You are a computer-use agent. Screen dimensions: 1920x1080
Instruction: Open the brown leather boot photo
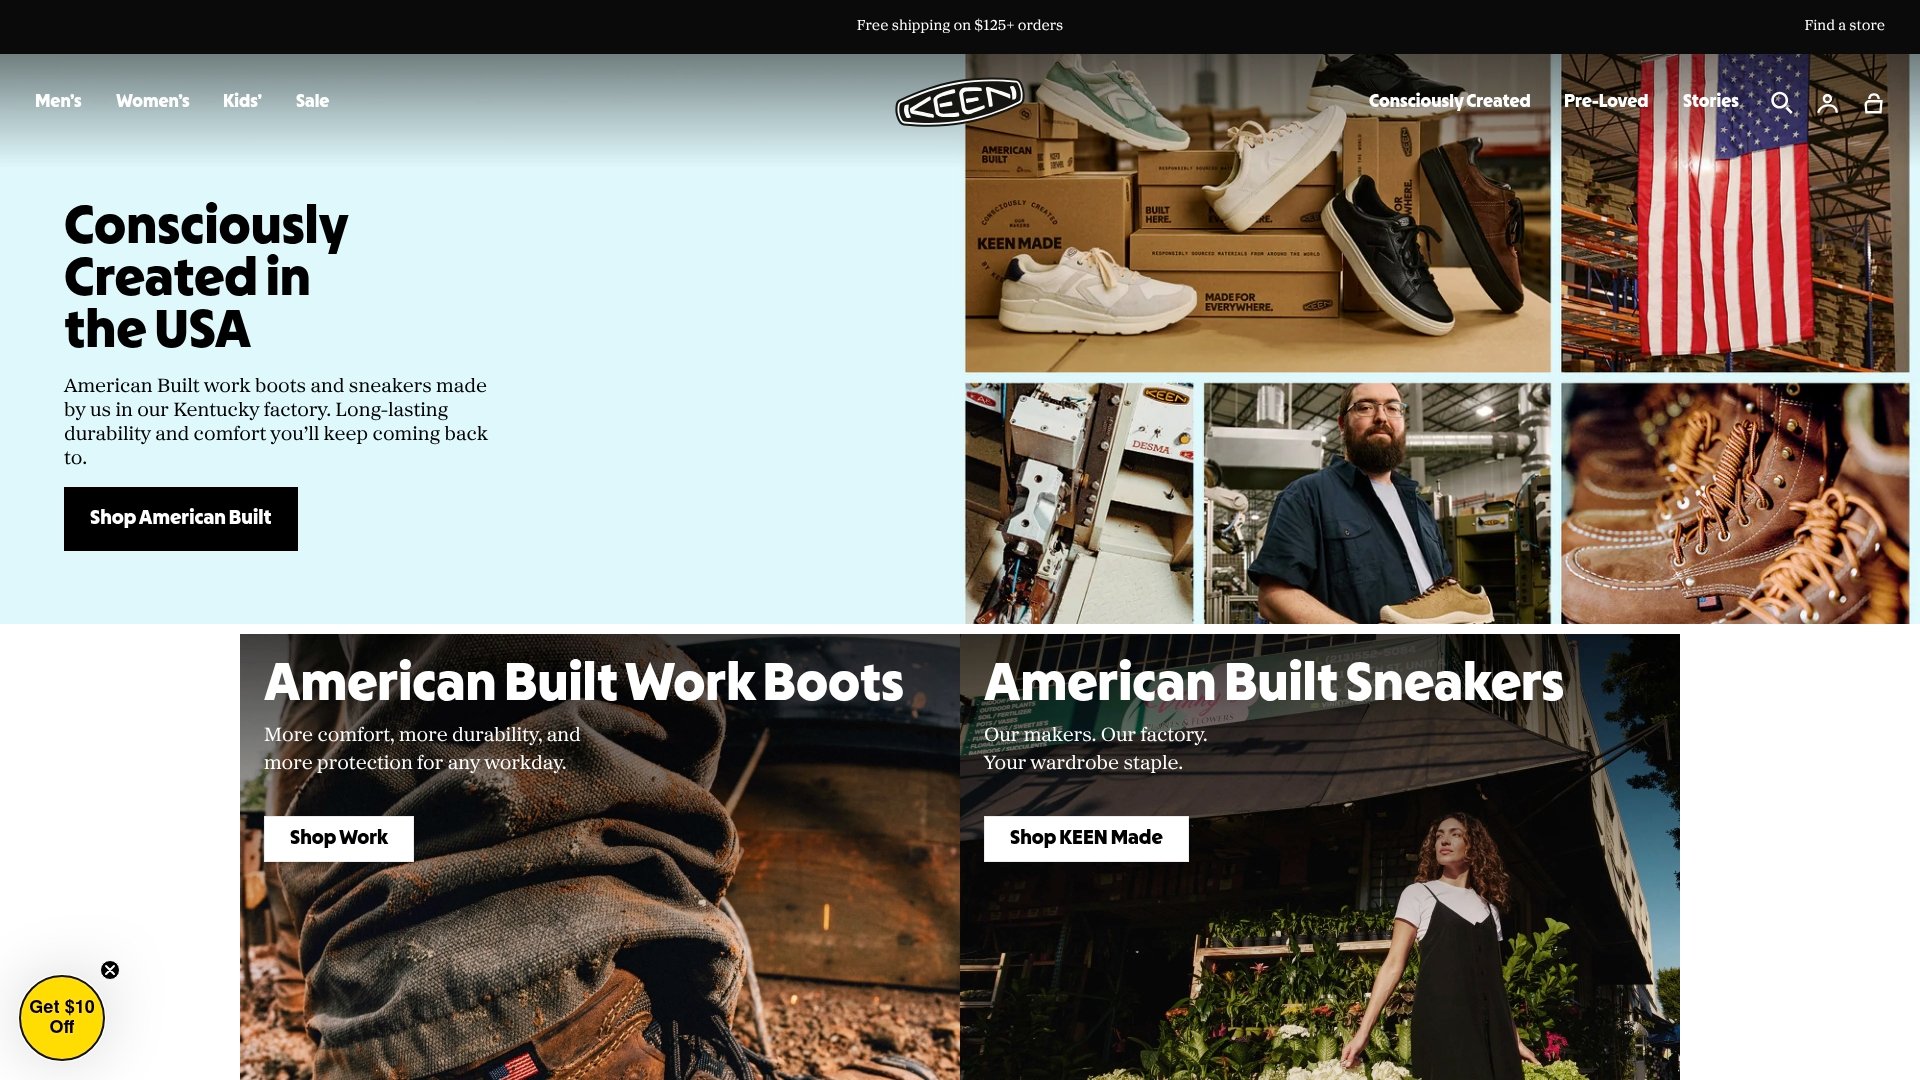tap(1735, 504)
